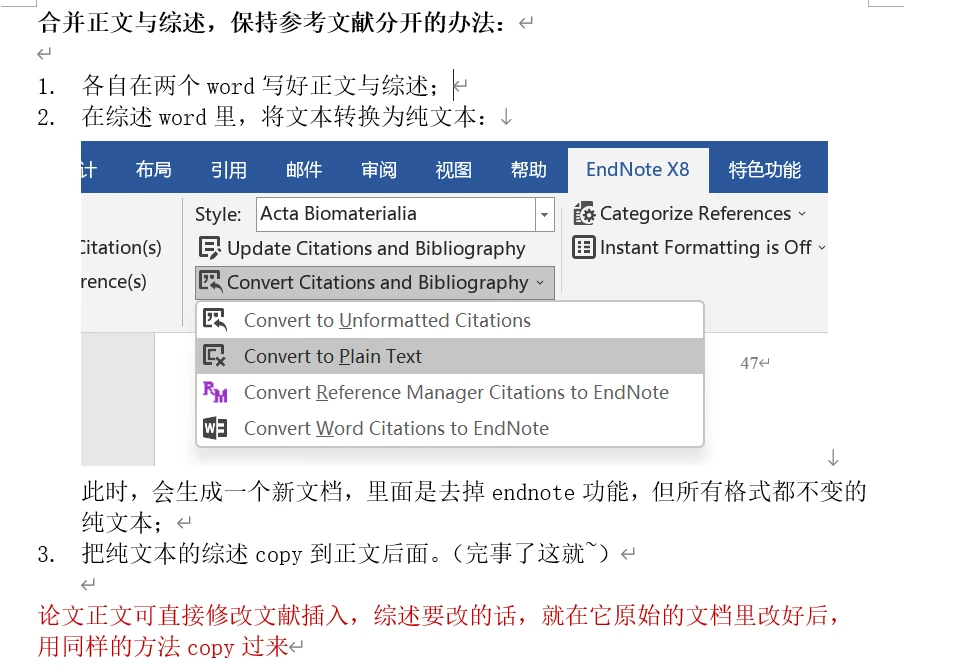
Task: Click the Categorize References gear icon
Action: 584,213
